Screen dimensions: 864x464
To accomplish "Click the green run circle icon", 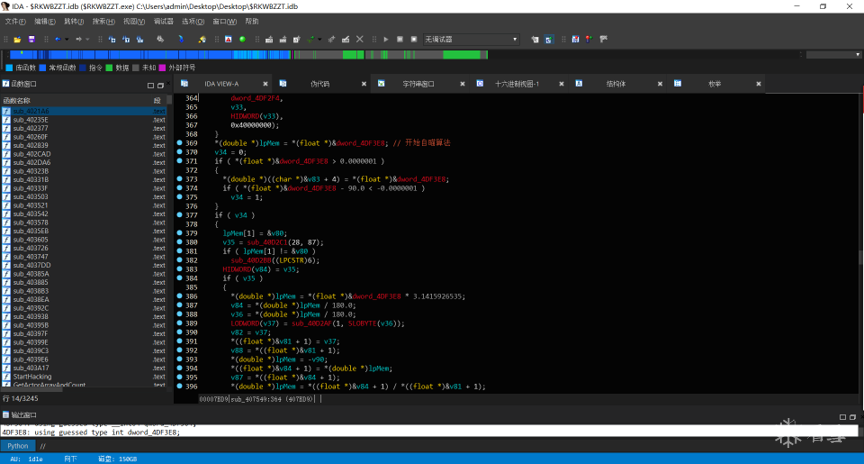I will (242, 40).
